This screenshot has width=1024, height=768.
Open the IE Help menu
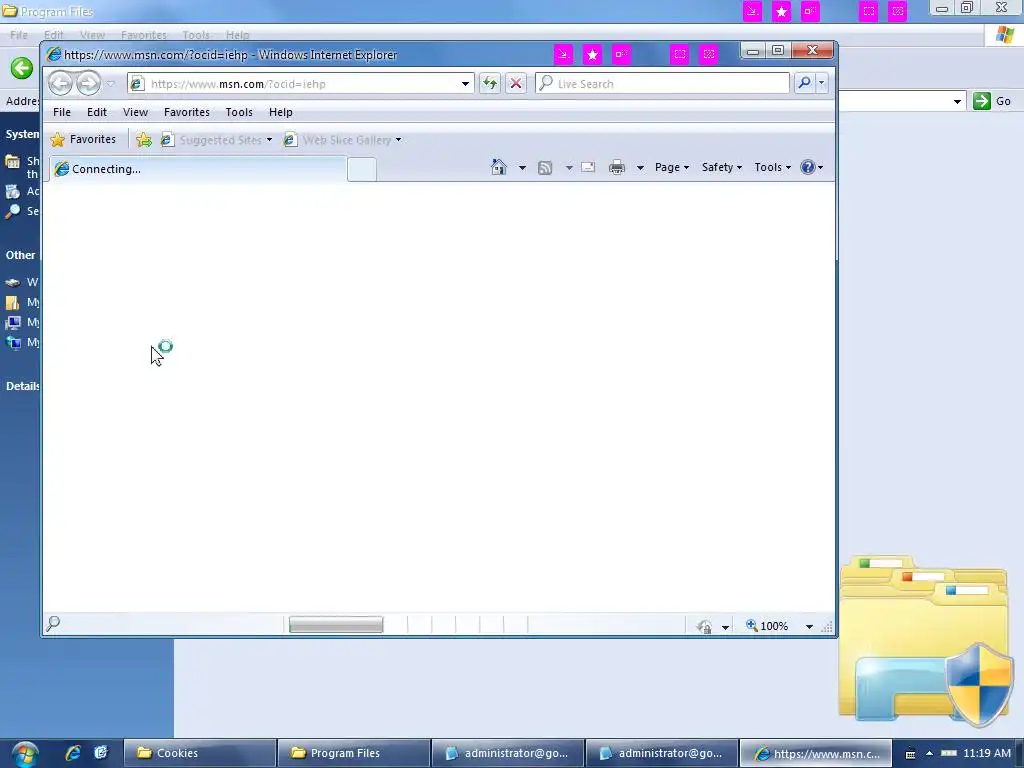[x=281, y=112]
